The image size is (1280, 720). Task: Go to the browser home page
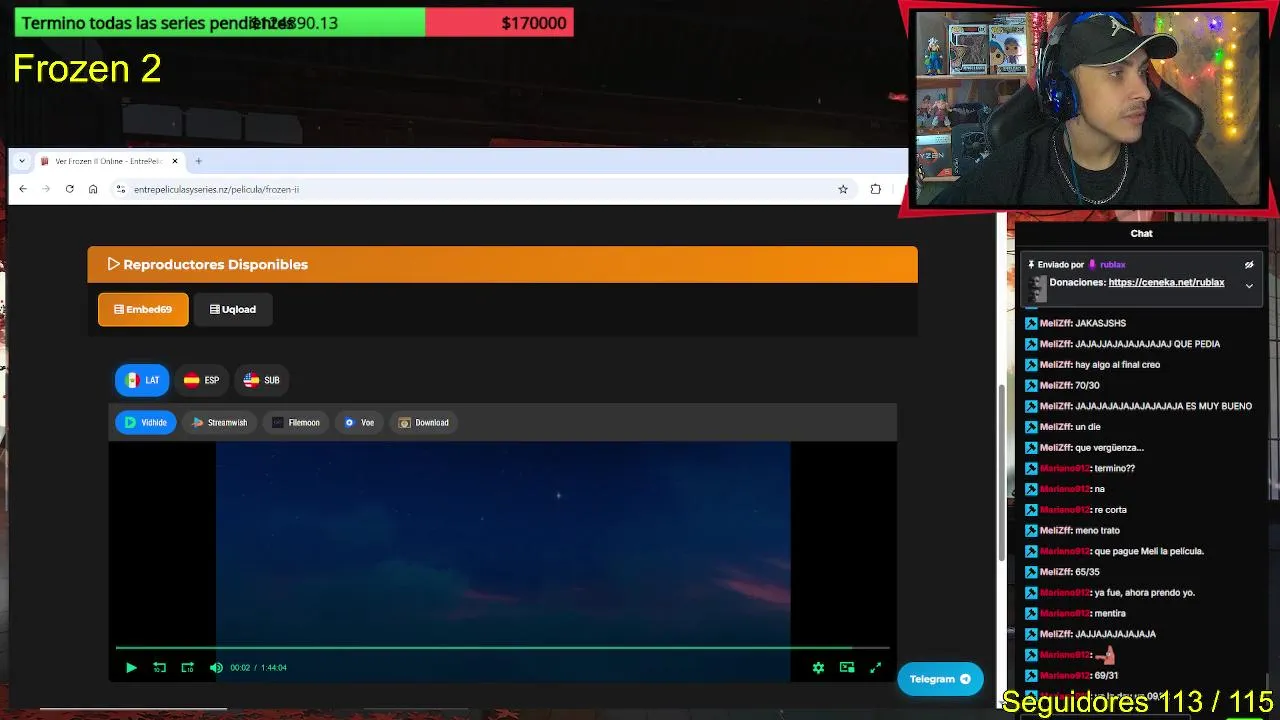93,189
